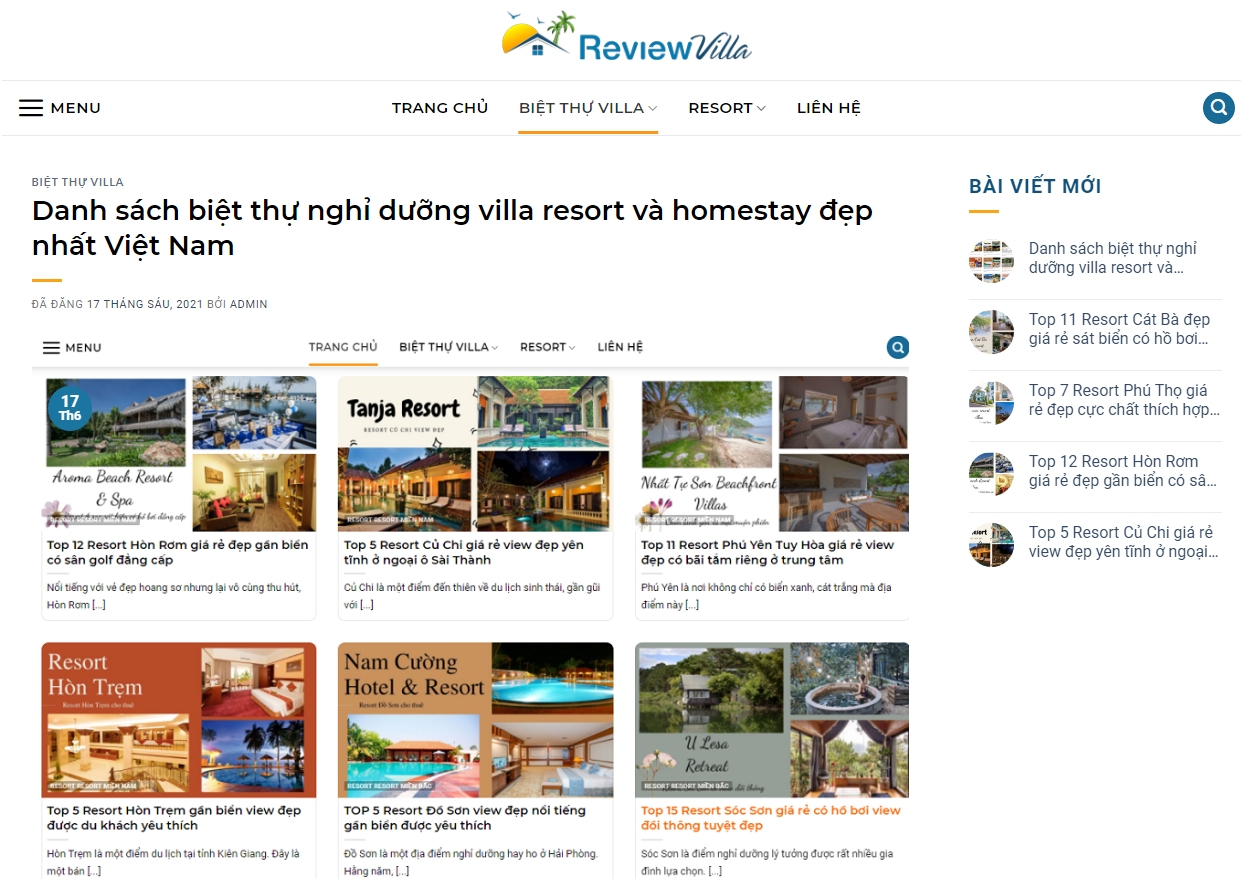The image size is (1241, 879).
Task: Open round thumbnail for Top 11 Resort Cát Bà
Action: click(x=991, y=332)
